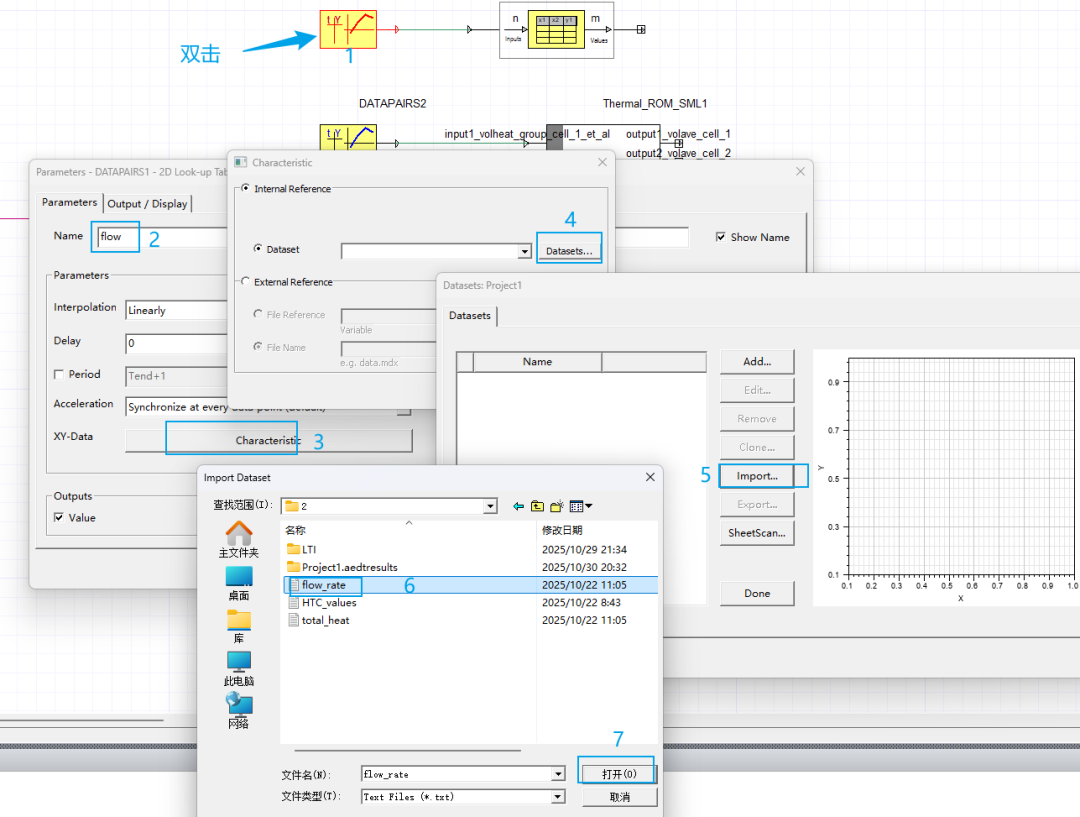Expand the 查找范围 folder dropdown
The image size is (1080, 817).
(490, 506)
